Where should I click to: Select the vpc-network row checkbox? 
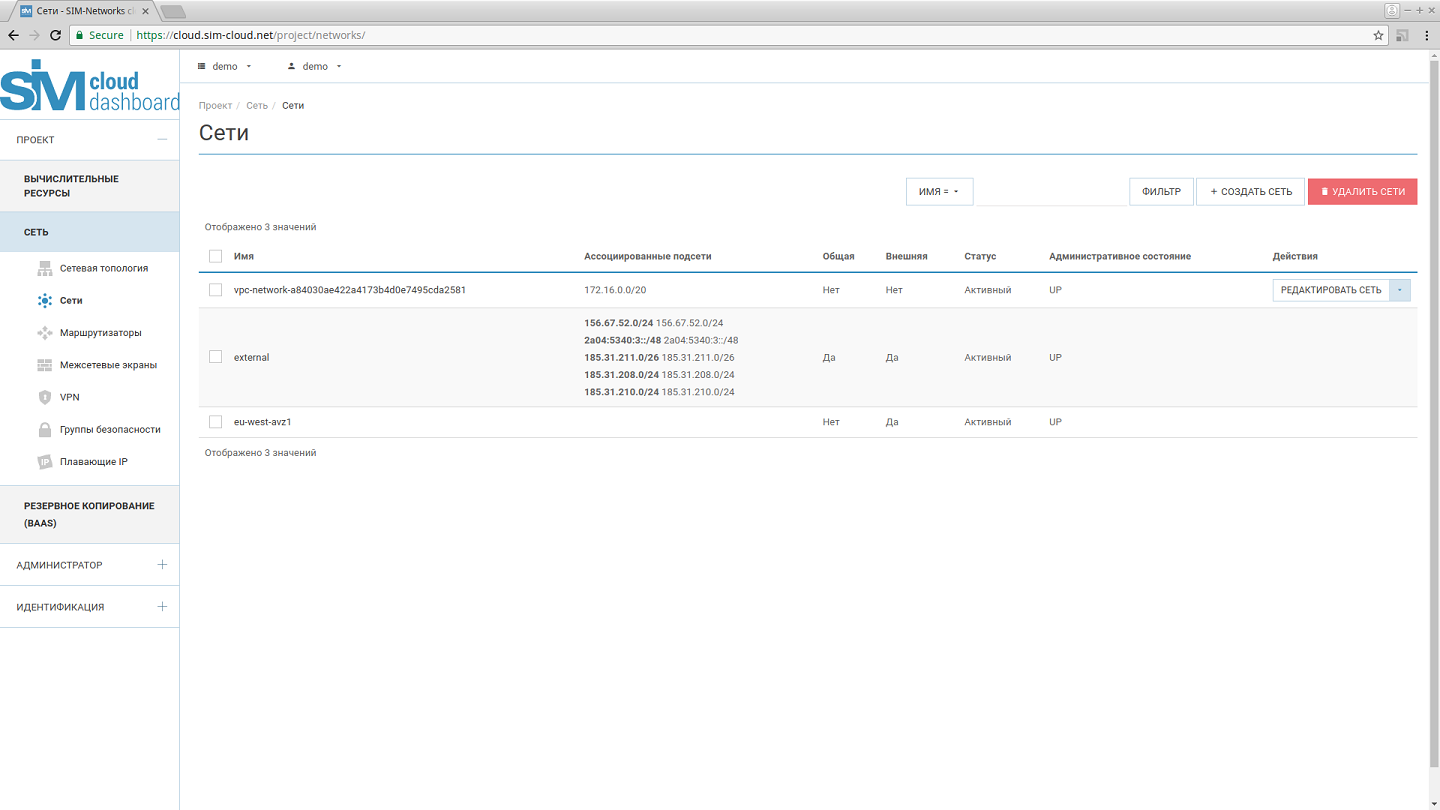click(x=215, y=290)
